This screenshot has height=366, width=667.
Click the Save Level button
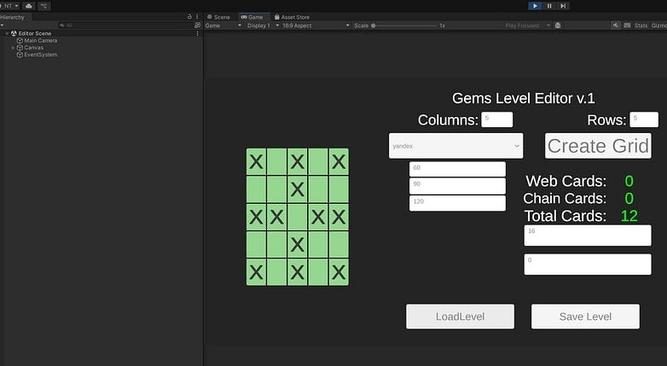coord(585,316)
